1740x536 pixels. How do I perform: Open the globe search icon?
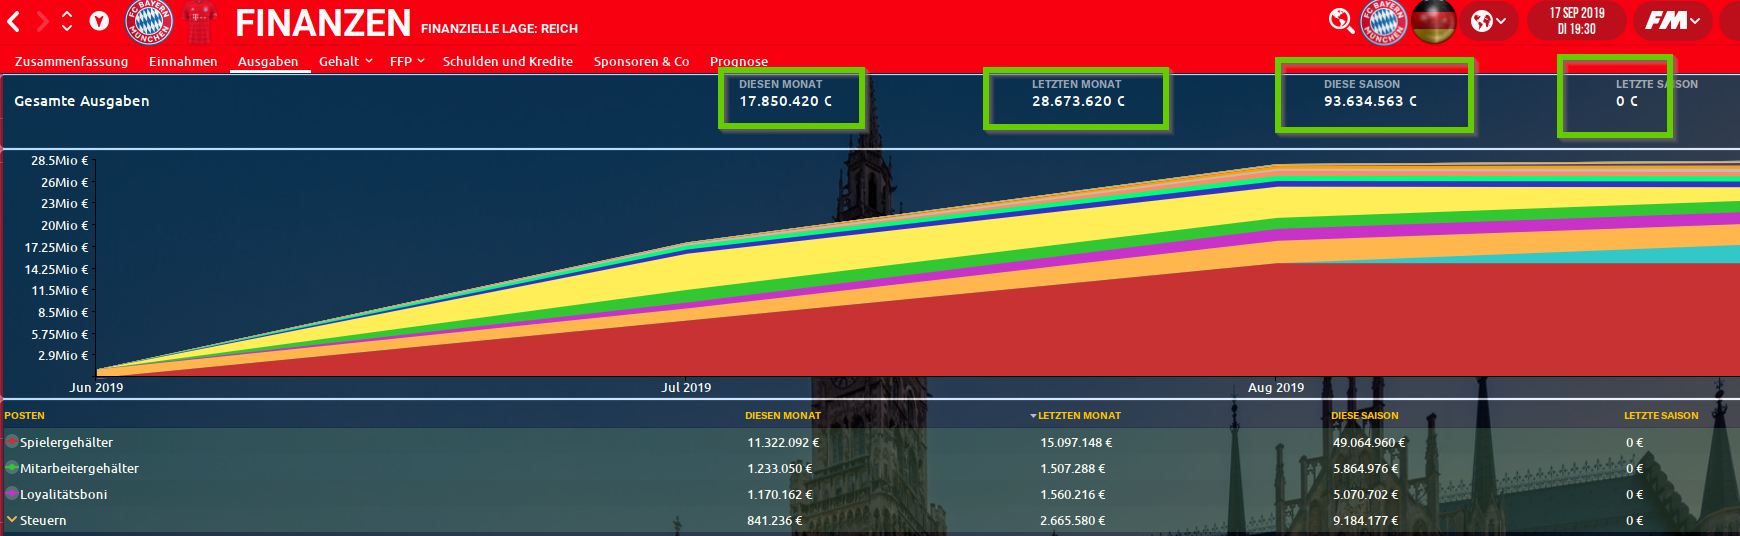1341,21
